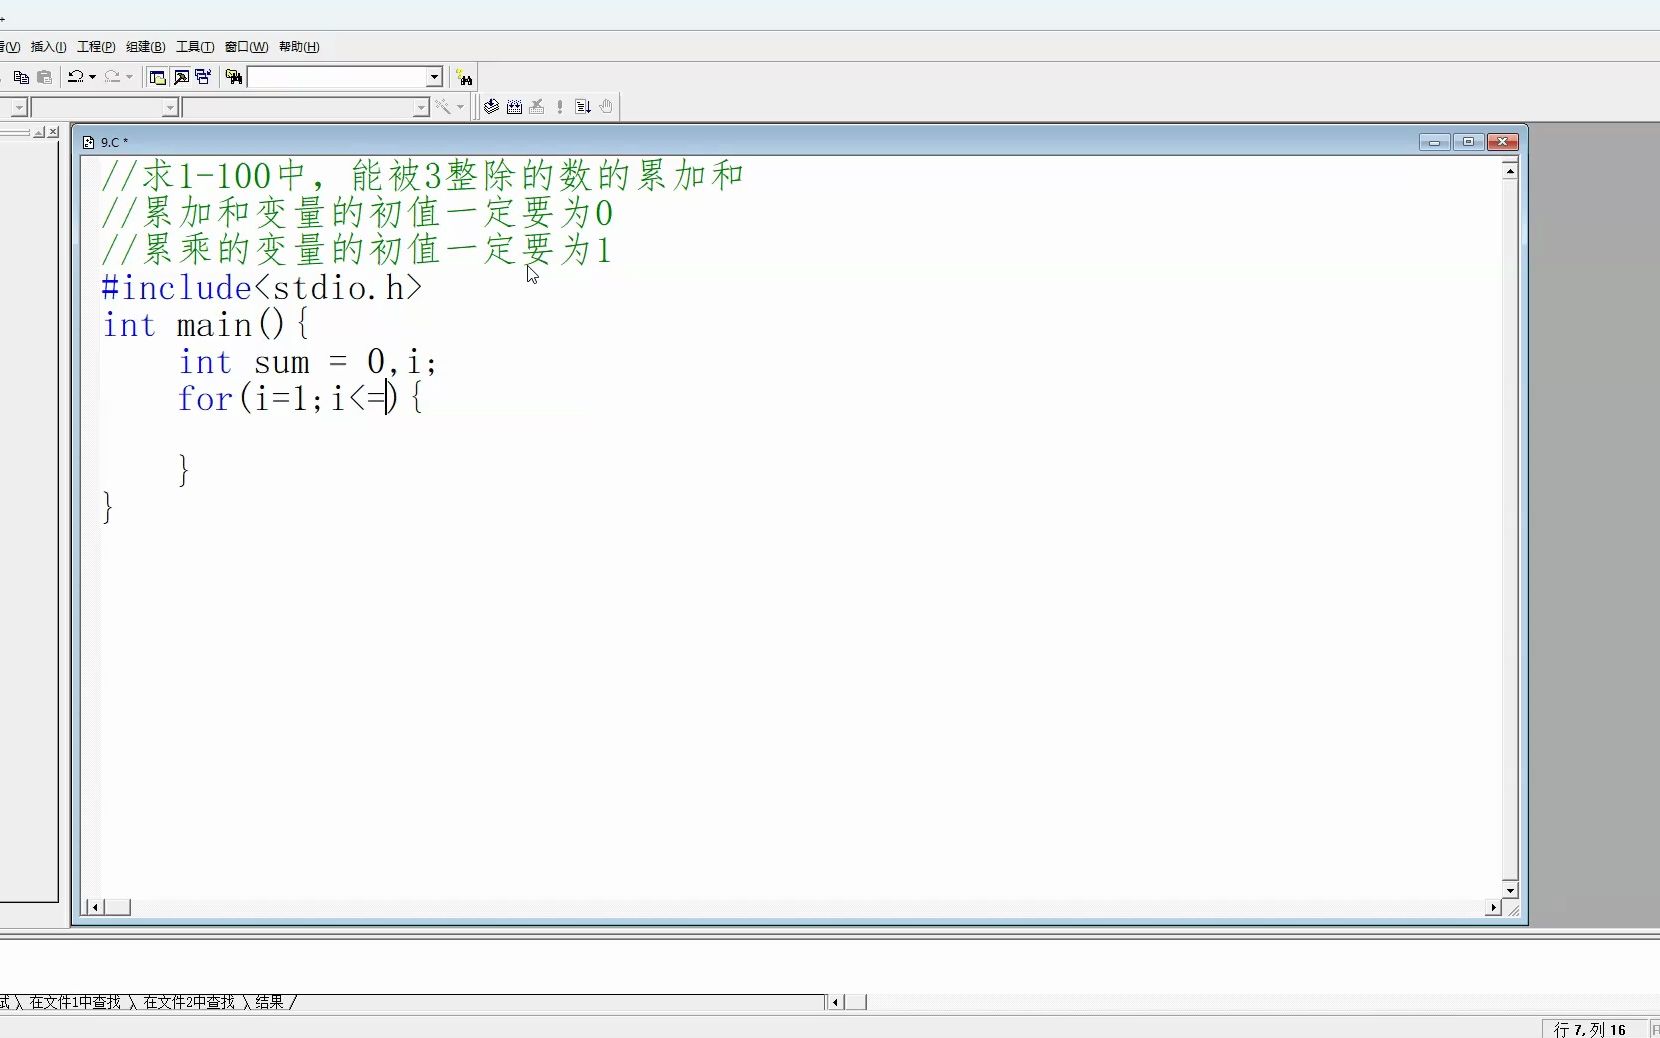Click the editor vertical scroll up arrow
Screen dimensions: 1660x1038
[x=1510, y=171]
